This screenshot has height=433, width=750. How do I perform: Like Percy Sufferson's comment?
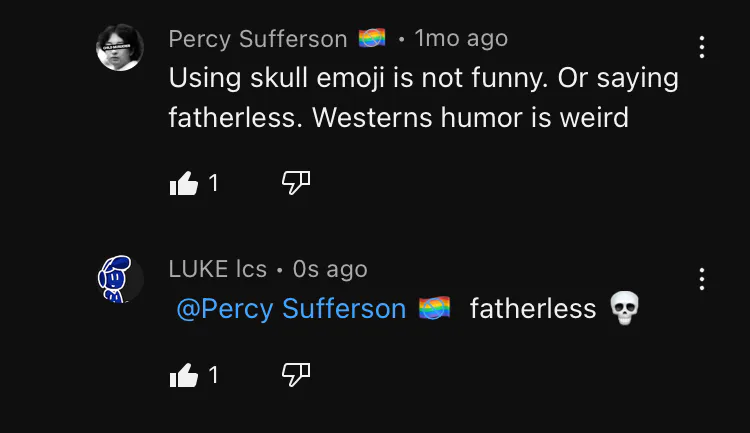(184, 183)
